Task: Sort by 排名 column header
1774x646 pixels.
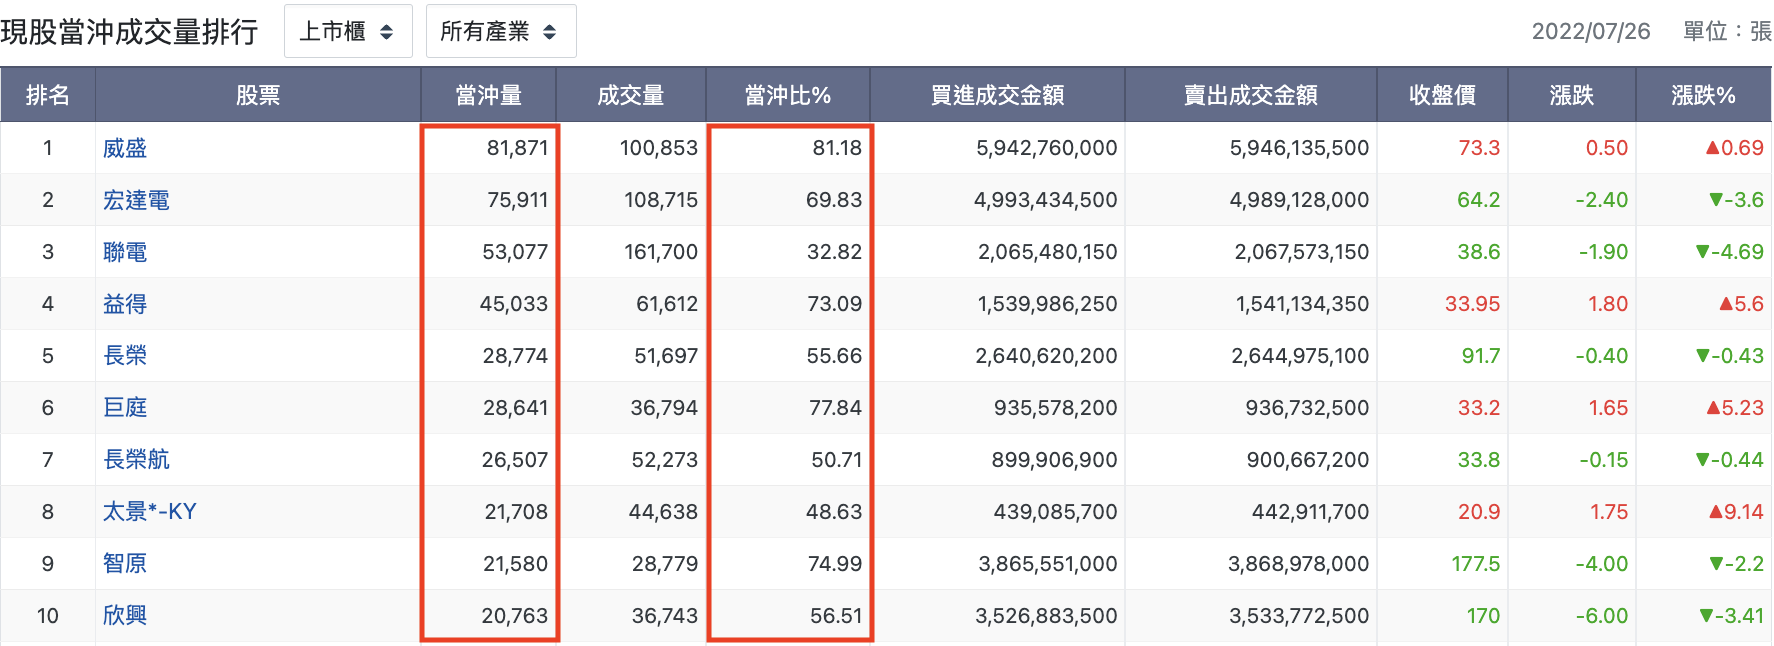Action: (x=48, y=95)
